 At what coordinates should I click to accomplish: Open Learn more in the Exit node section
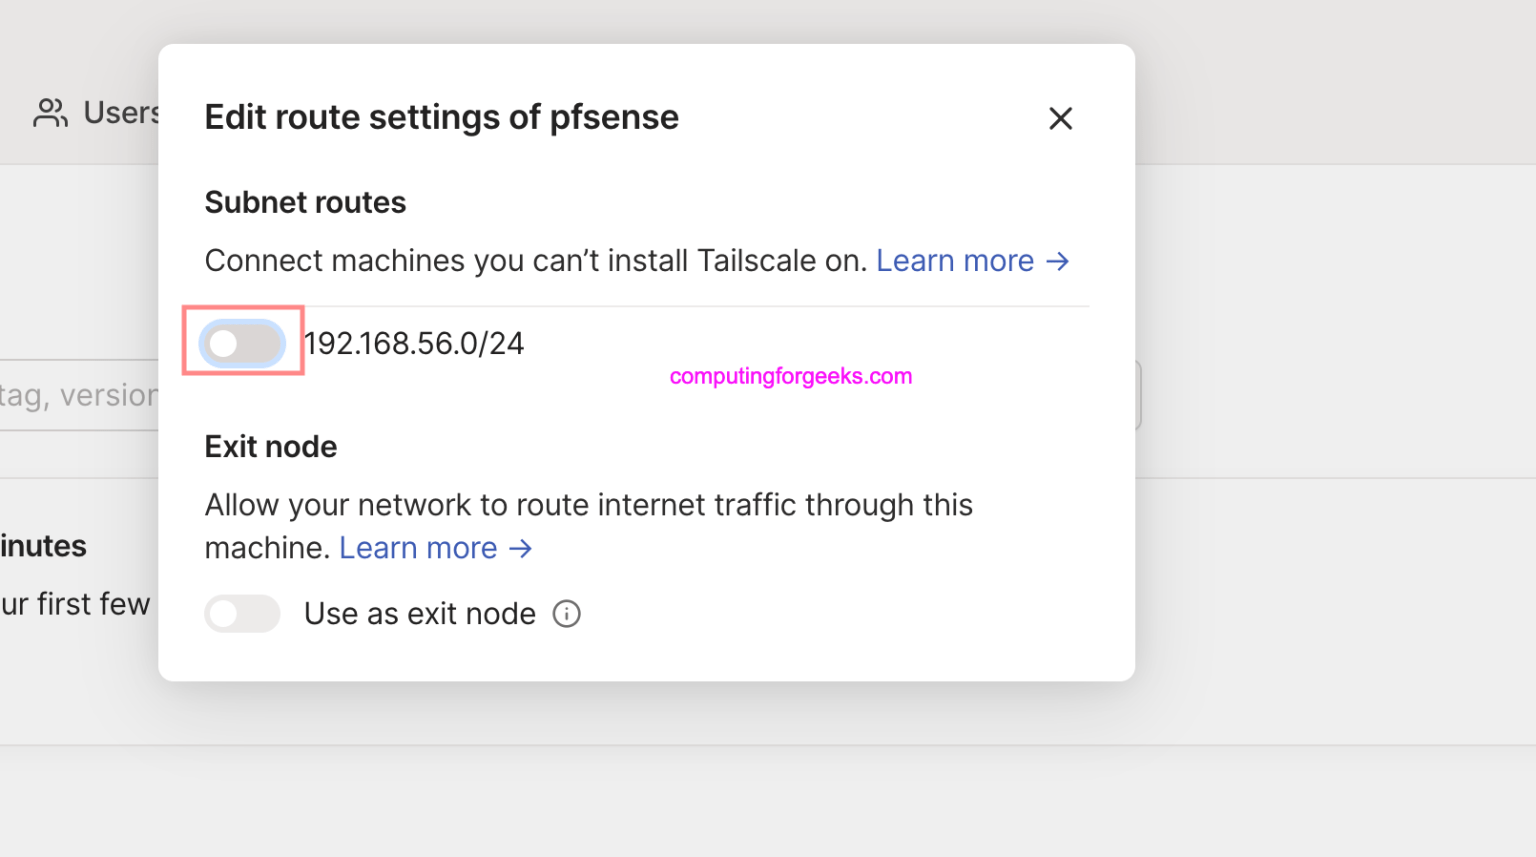pyautogui.click(x=418, y=548)
